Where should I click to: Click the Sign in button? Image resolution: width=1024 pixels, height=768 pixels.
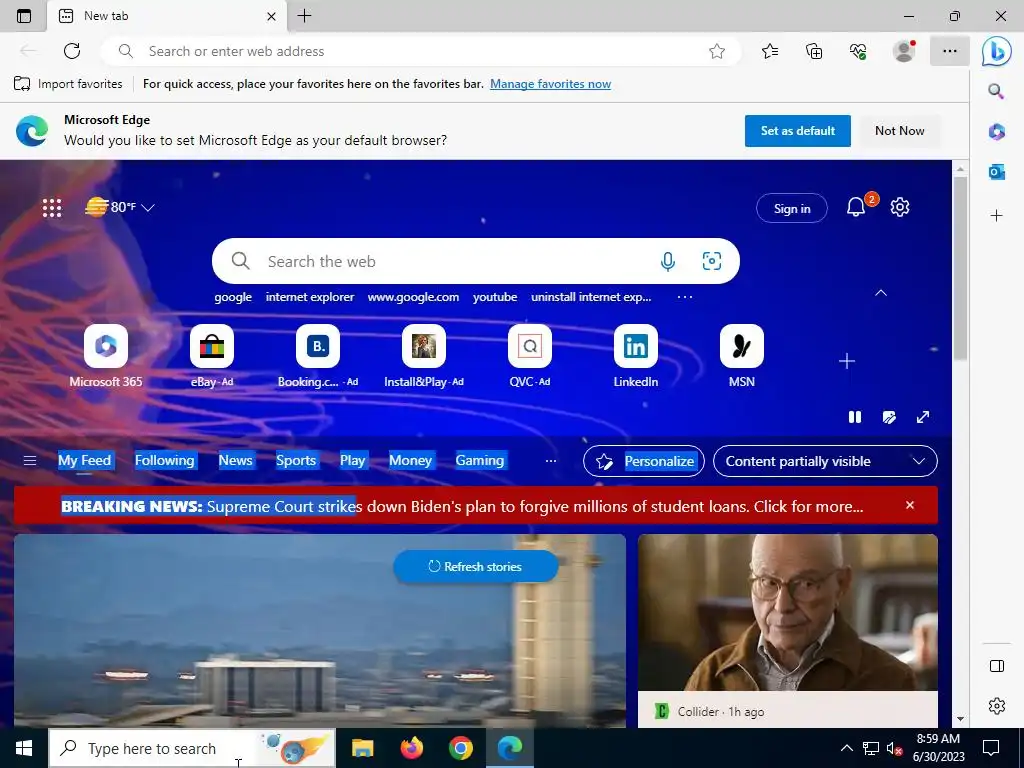point(792,208)
